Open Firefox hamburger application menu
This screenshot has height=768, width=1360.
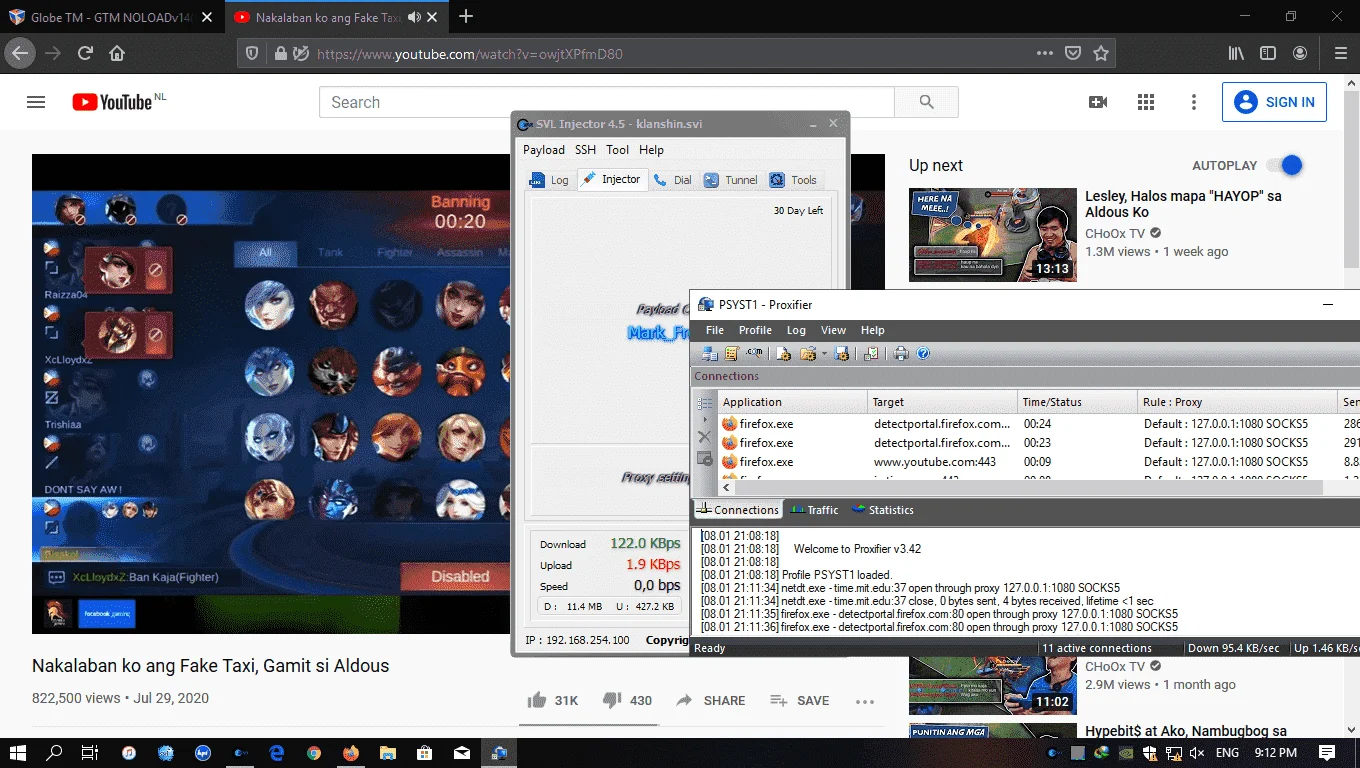1341,53
